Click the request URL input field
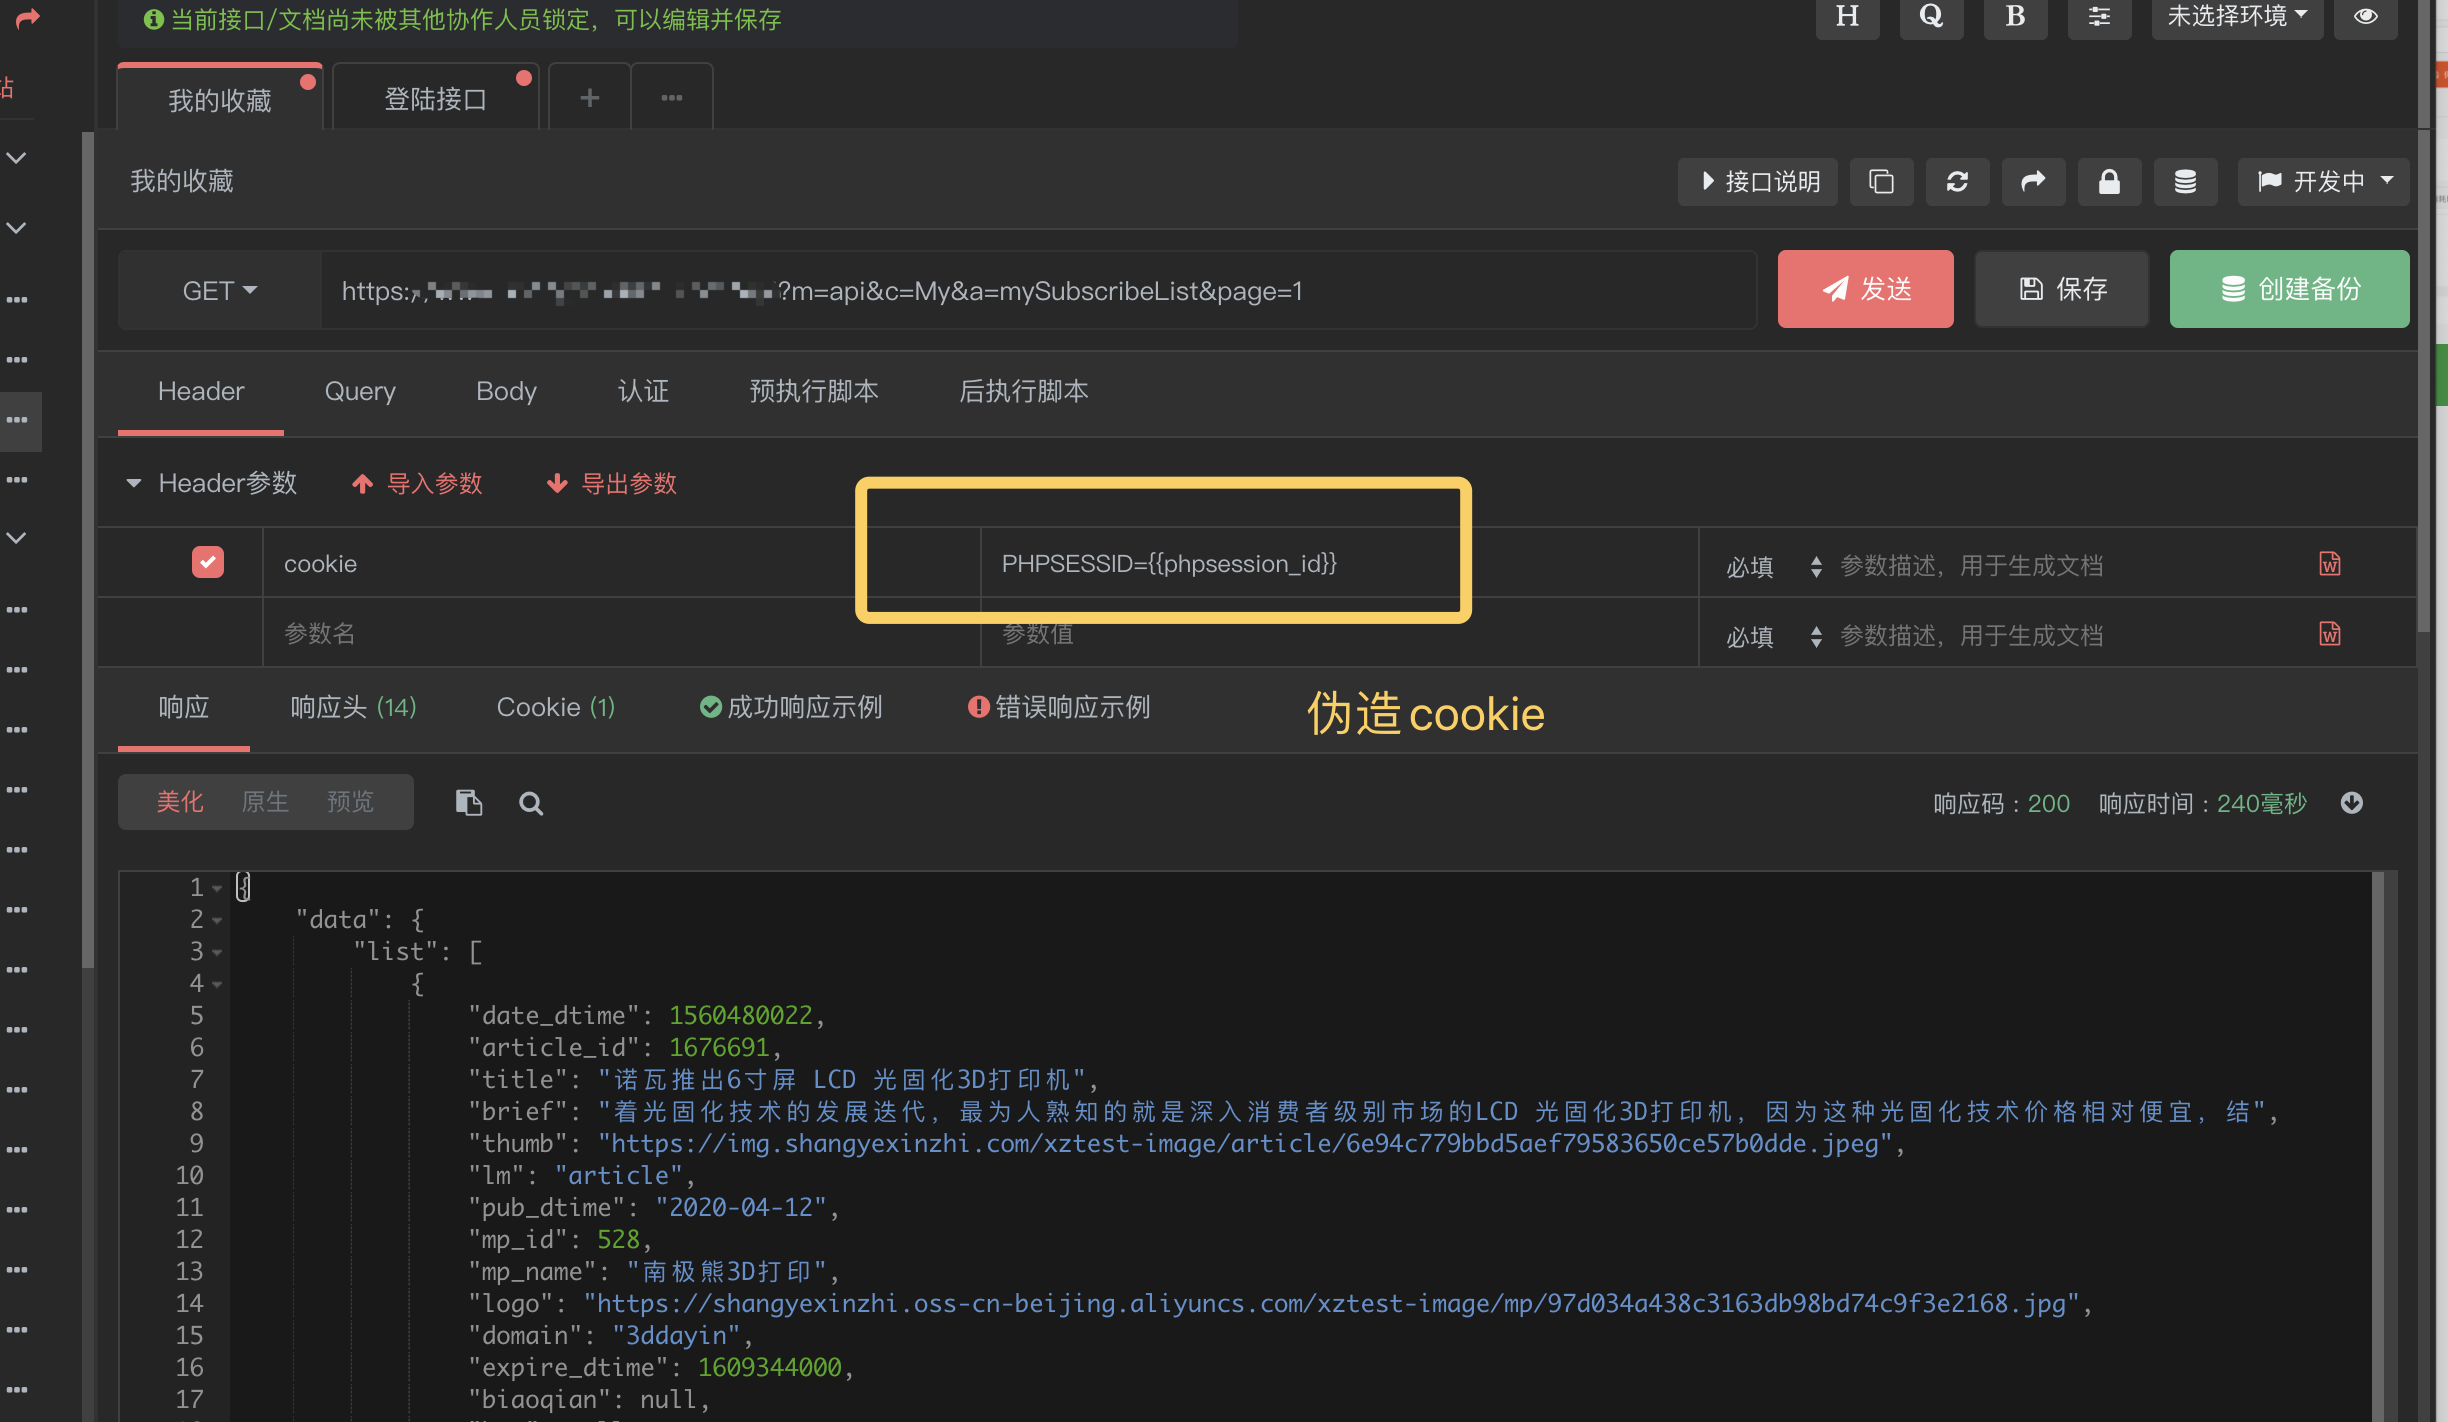 (x=1000, y=290)
